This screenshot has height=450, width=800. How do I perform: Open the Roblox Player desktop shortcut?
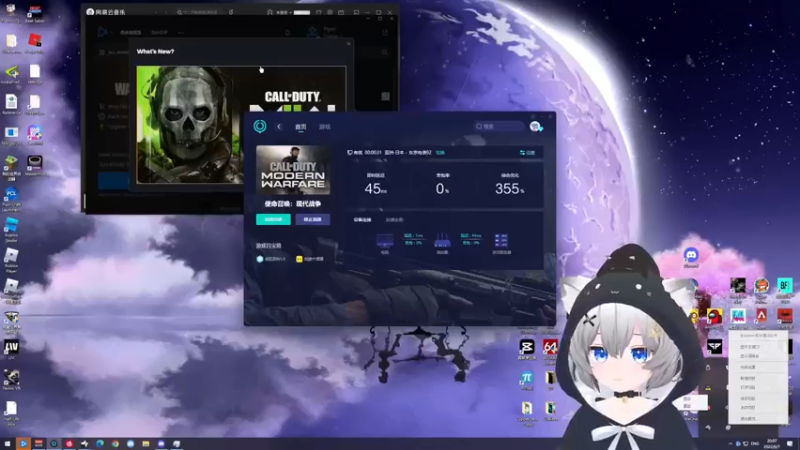click(11, 259)
